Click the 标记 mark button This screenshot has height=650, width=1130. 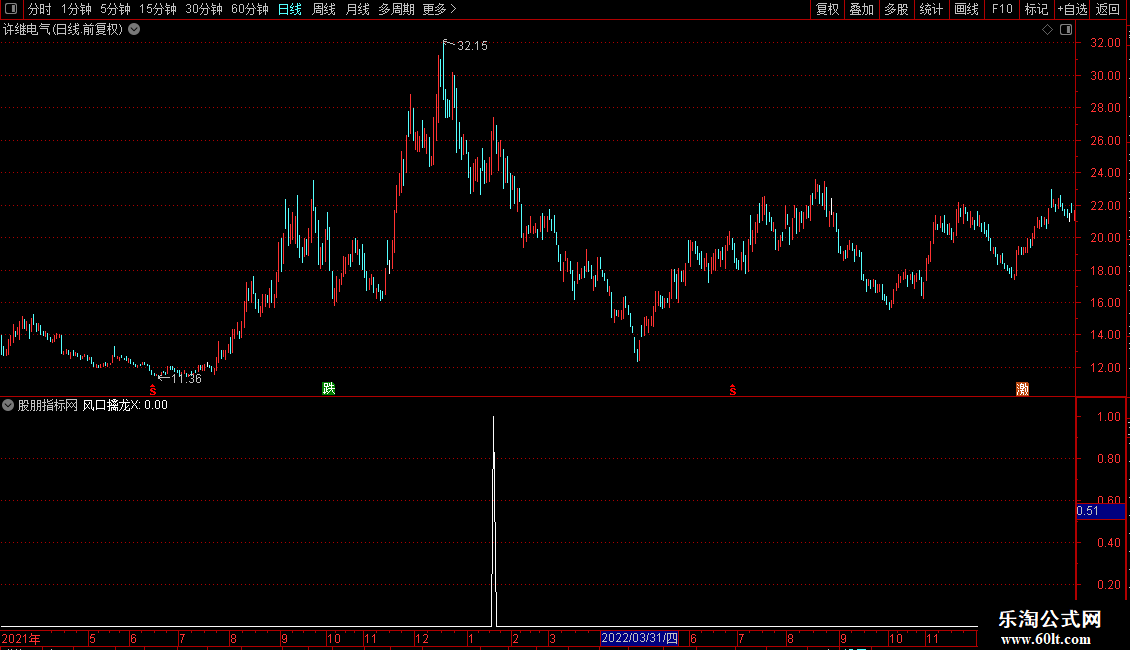point(1036,9)
